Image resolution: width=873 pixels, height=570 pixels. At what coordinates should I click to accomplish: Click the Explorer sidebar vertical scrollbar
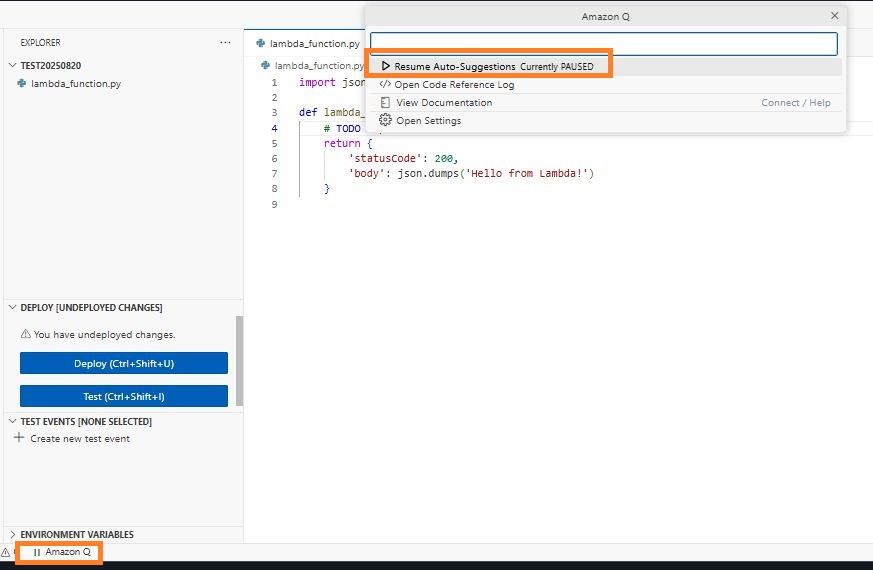[239, 360]
